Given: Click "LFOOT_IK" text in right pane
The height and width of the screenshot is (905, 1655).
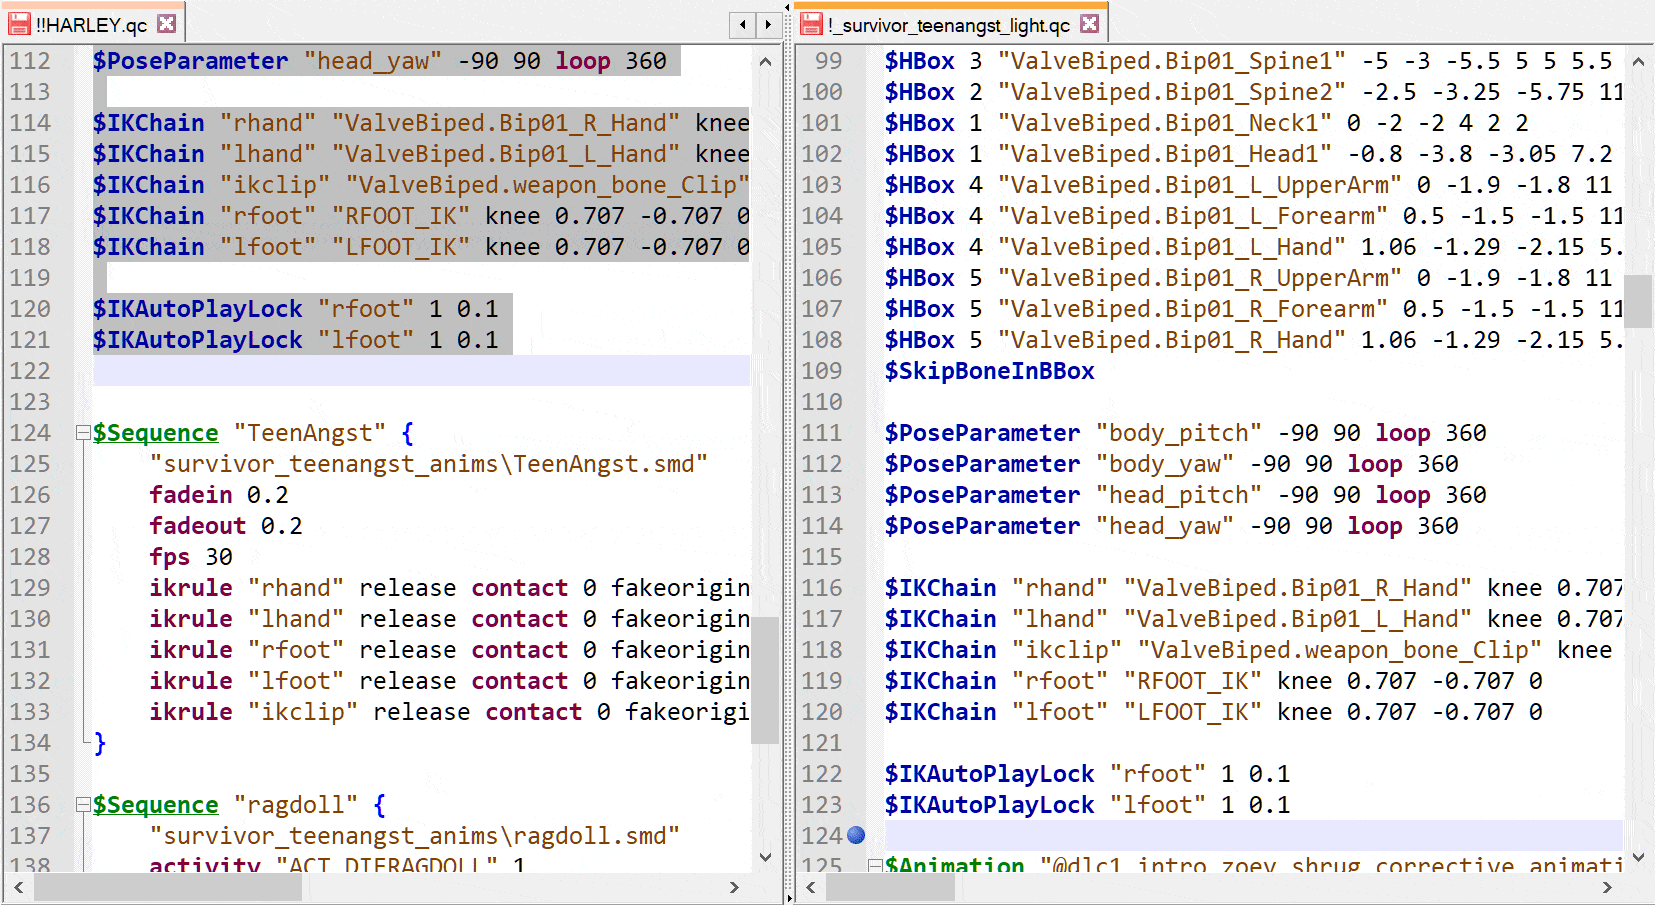Looking at the screenshot, I should (1193, 712).
